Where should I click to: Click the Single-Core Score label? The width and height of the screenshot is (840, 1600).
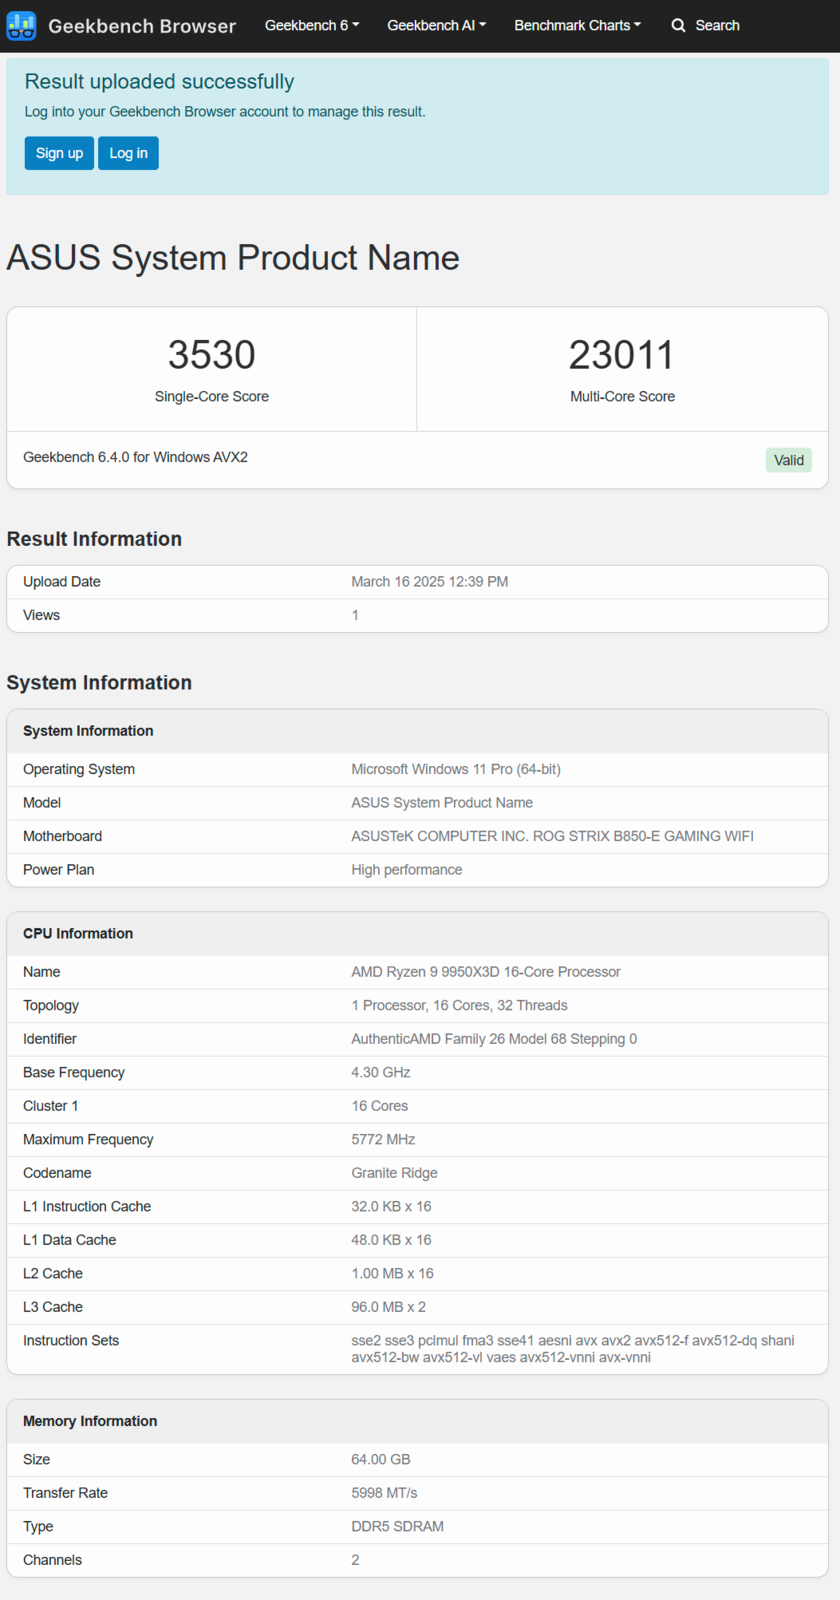pos(212,397)
